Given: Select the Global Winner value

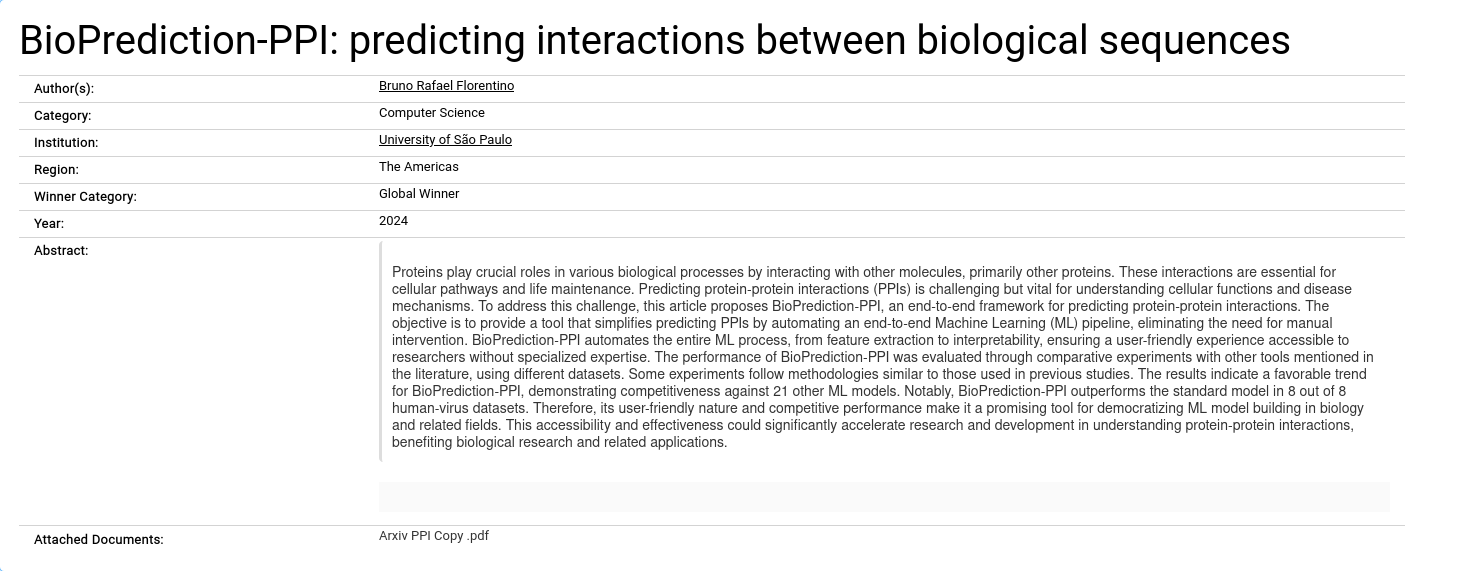Looking at the screenshot, I should 419,194.
